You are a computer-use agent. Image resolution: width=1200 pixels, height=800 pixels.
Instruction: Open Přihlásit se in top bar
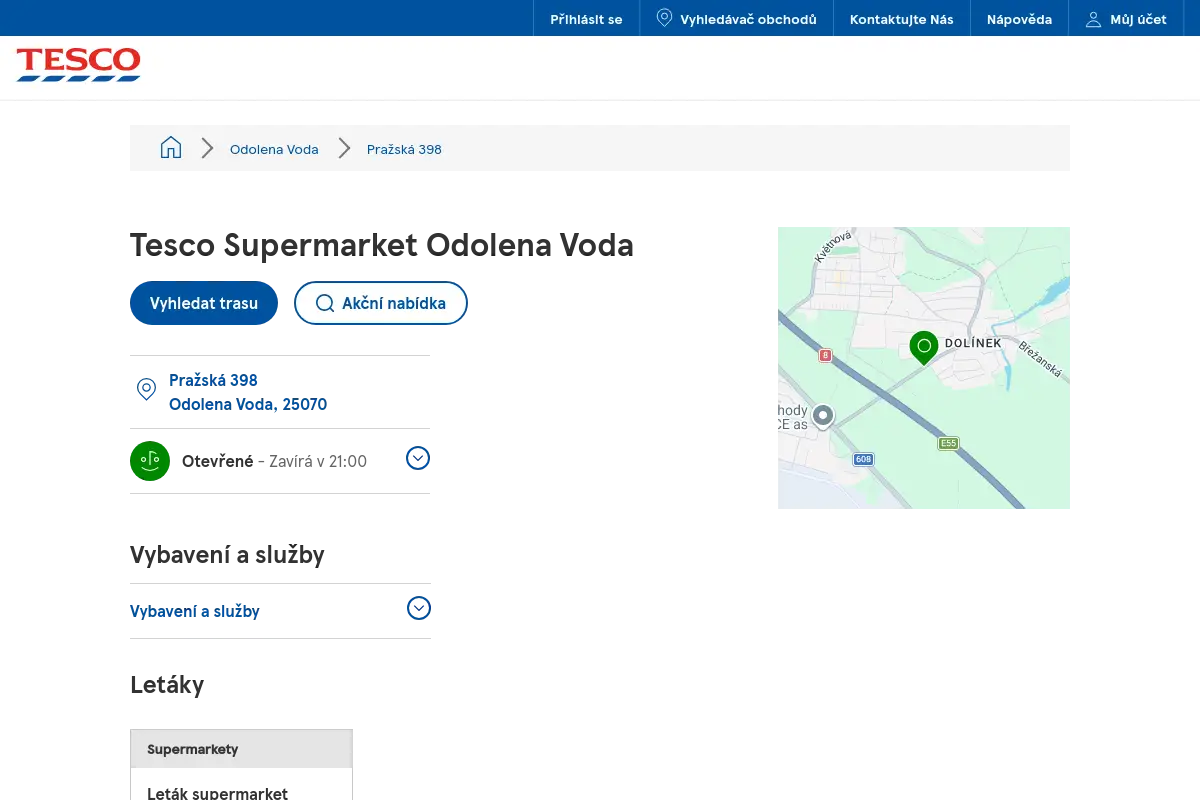[586, 19]
